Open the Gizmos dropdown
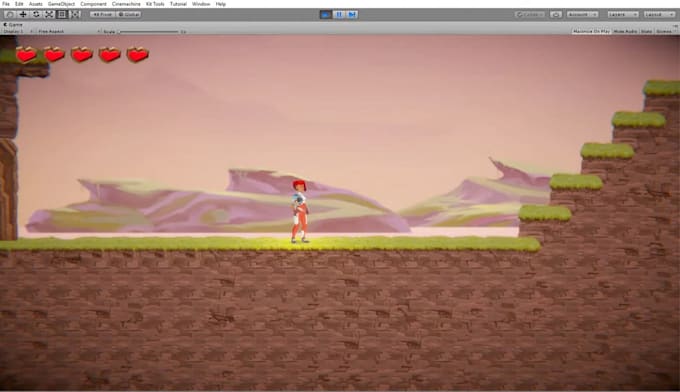Screen dimensions: 680x392 664,32
